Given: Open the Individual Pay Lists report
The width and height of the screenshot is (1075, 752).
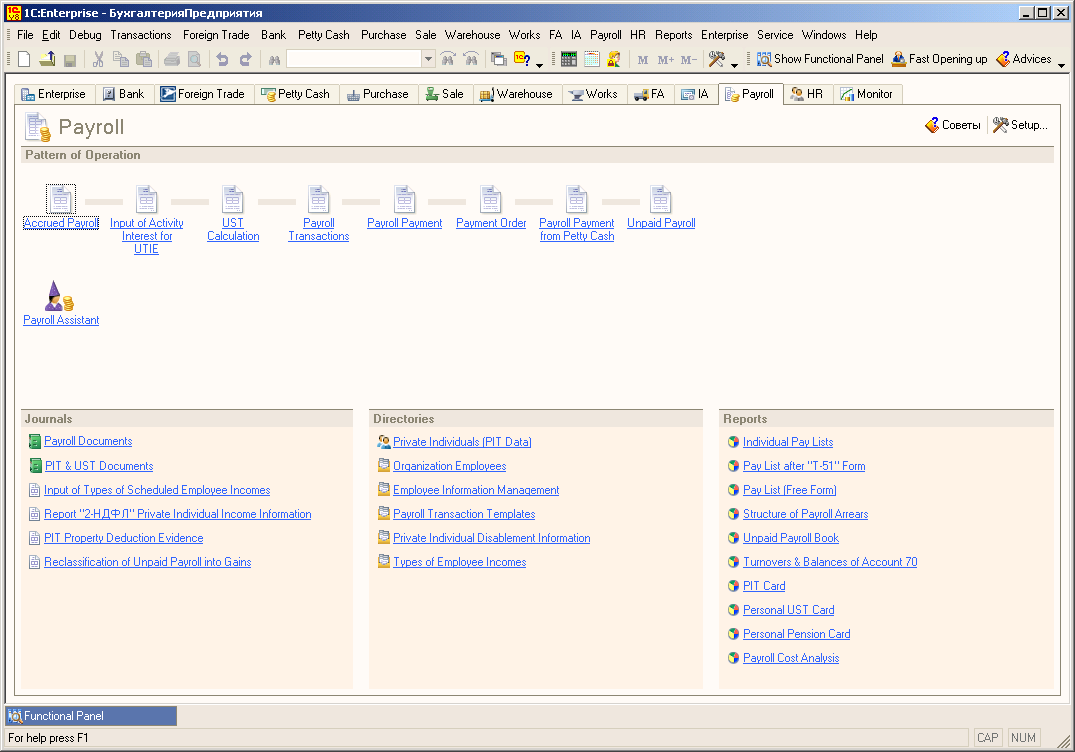Looking at the screenshot, I should pyautogui.click(x=788, y=442).
